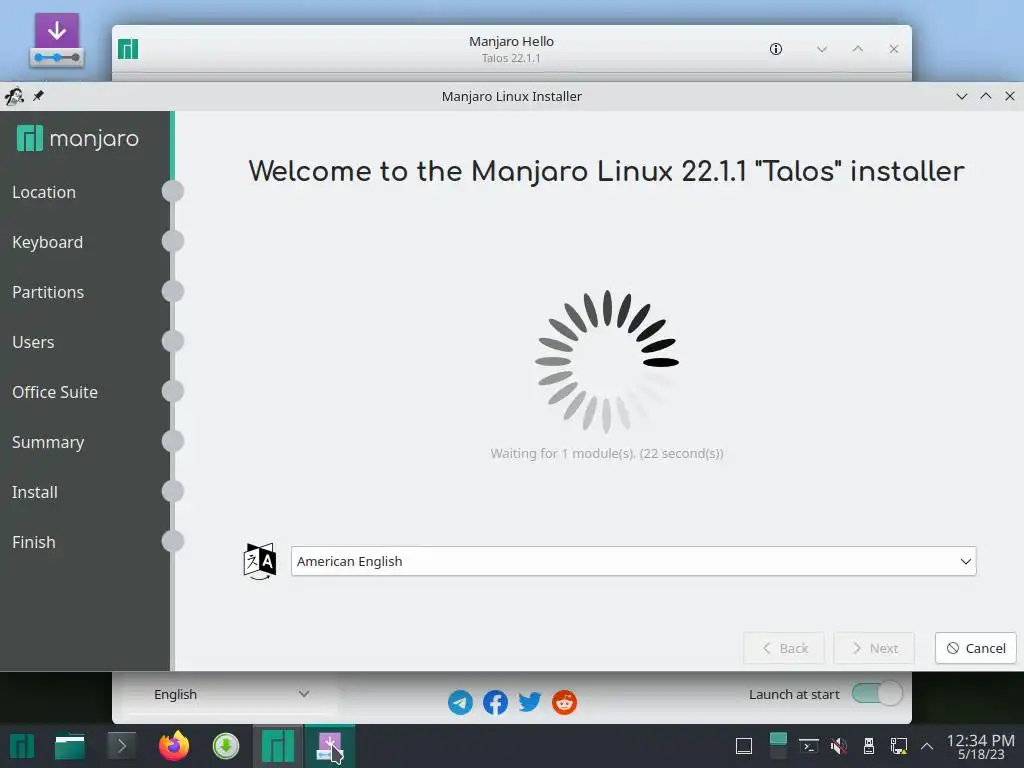Click the Manjaro Linux Installer title bar

pyautogui.click(x=511, y=97)
